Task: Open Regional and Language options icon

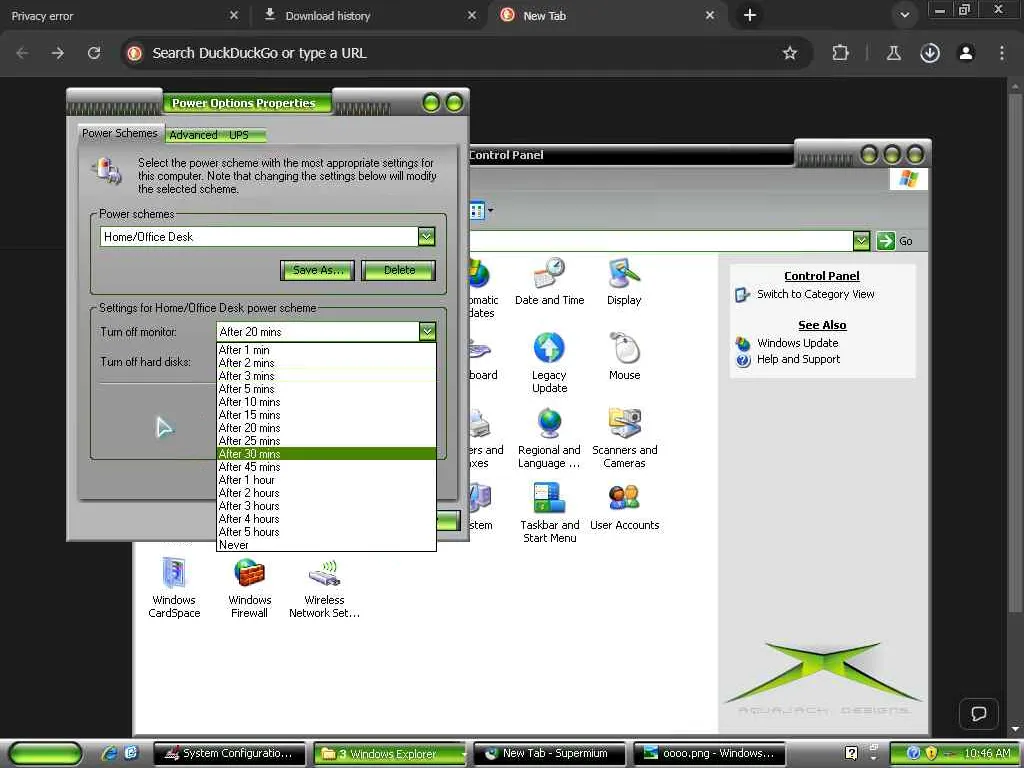Action: point(549,438)
